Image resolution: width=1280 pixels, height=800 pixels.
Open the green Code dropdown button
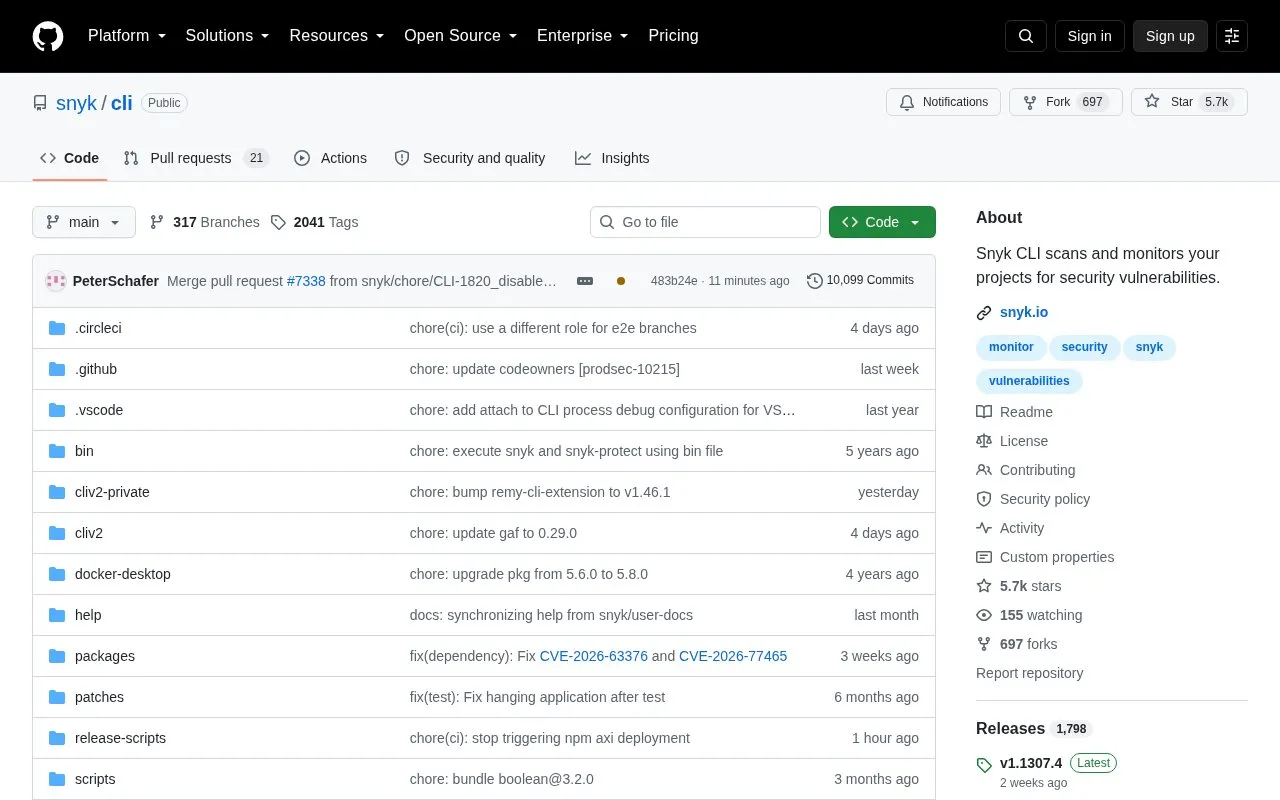[882, 222]
